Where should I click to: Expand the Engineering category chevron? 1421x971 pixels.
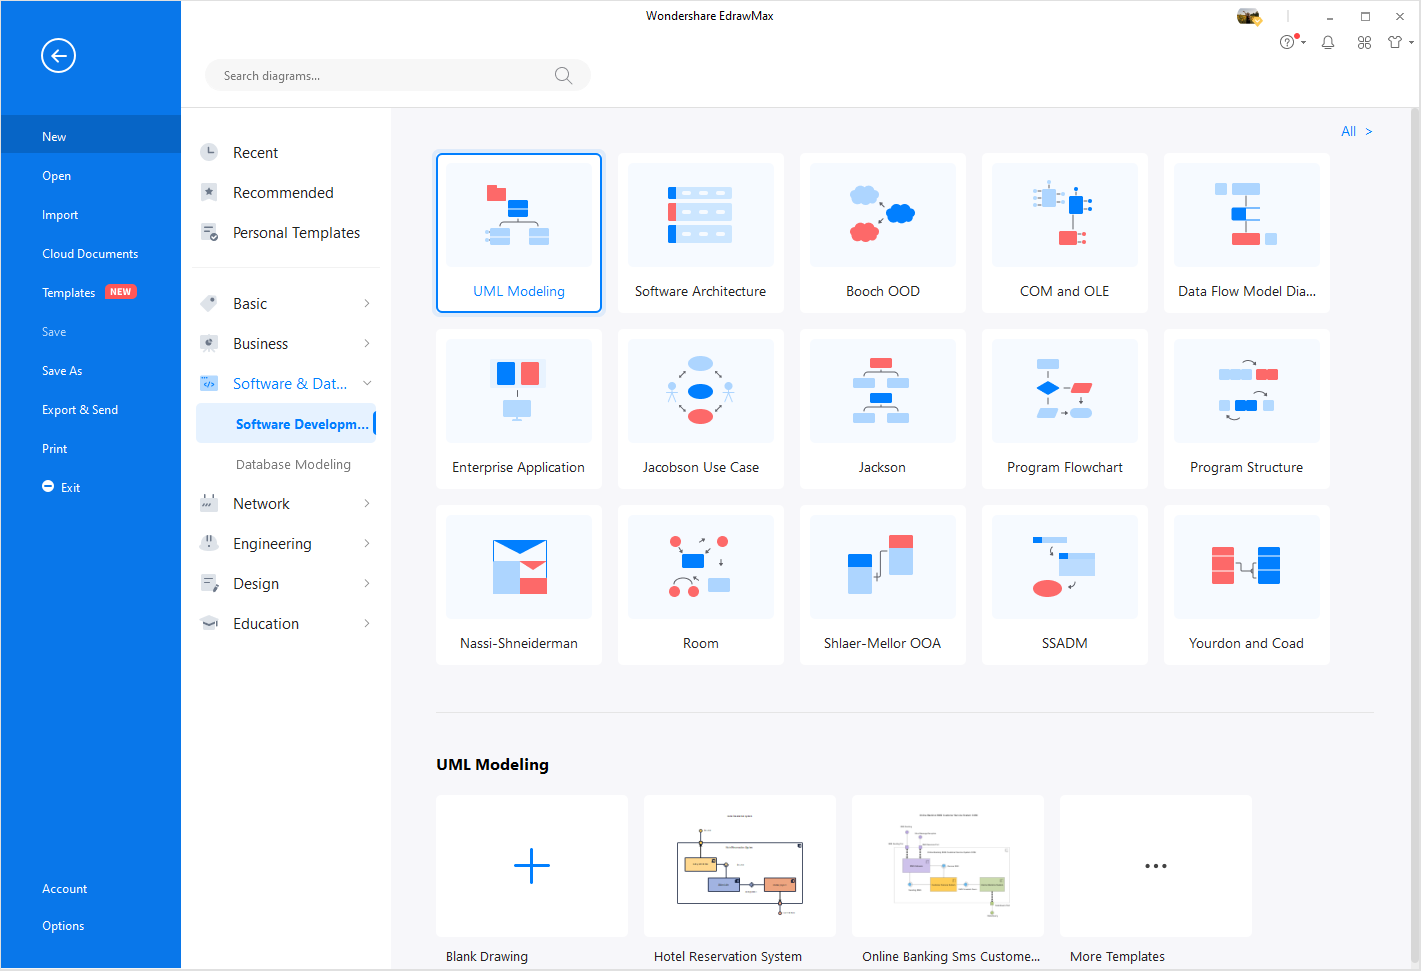(x=367, y=543)
